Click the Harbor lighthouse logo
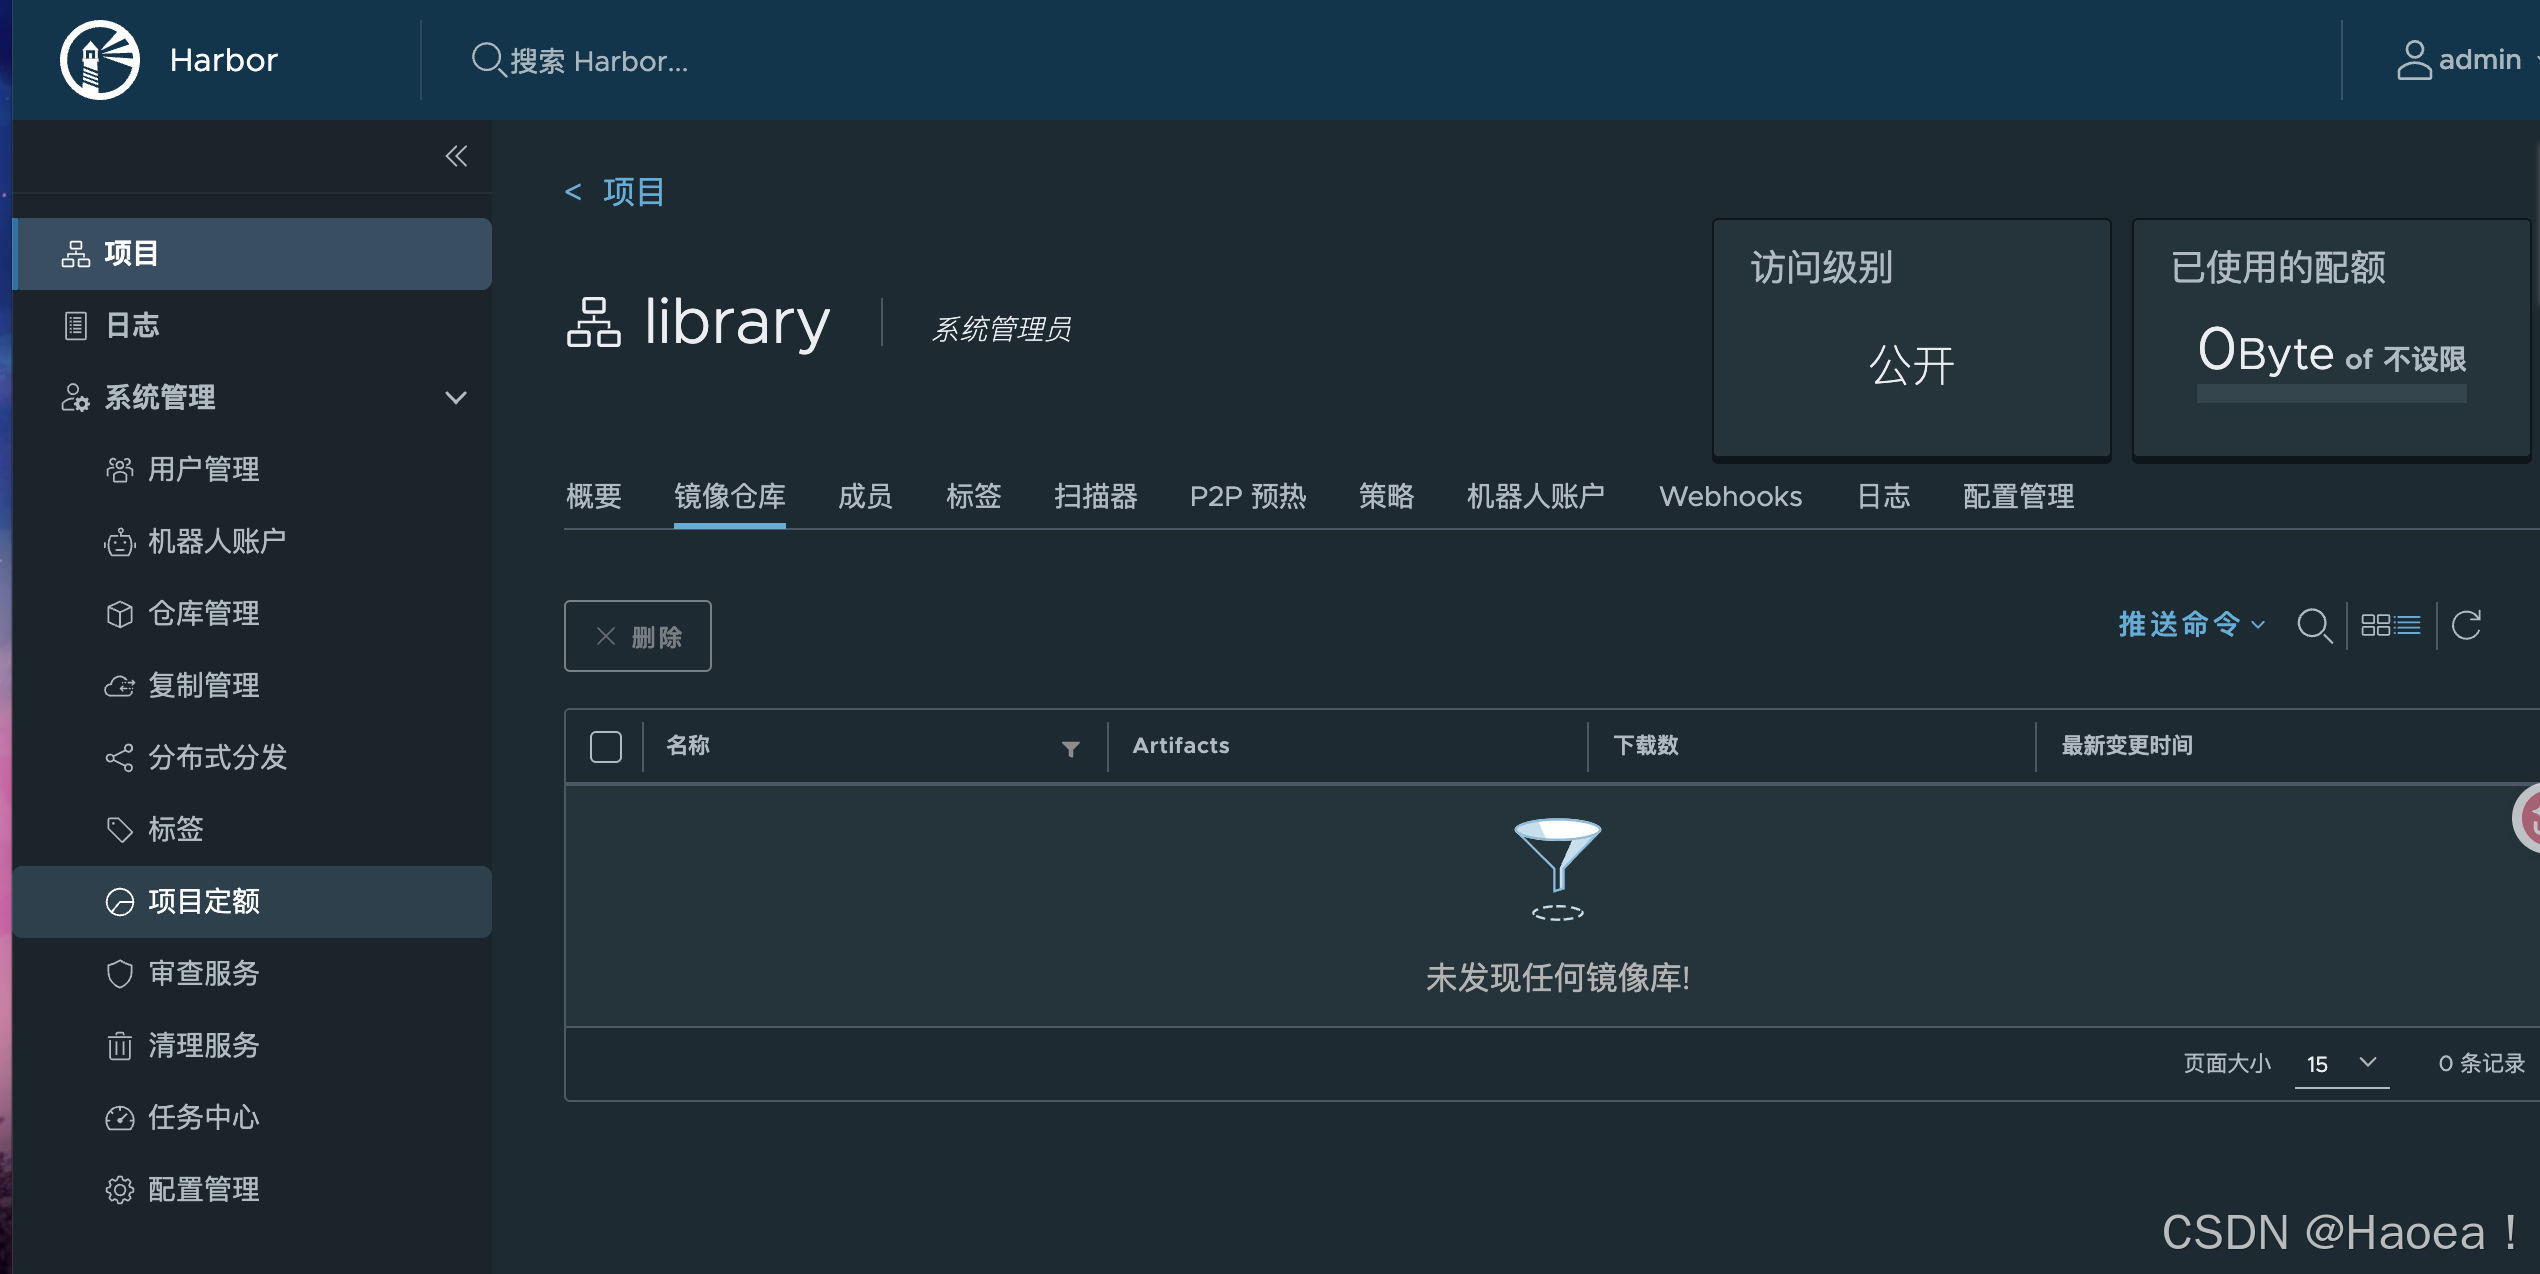The image size is (2540, 1274). pyautogui.click(x=99, y=60)
